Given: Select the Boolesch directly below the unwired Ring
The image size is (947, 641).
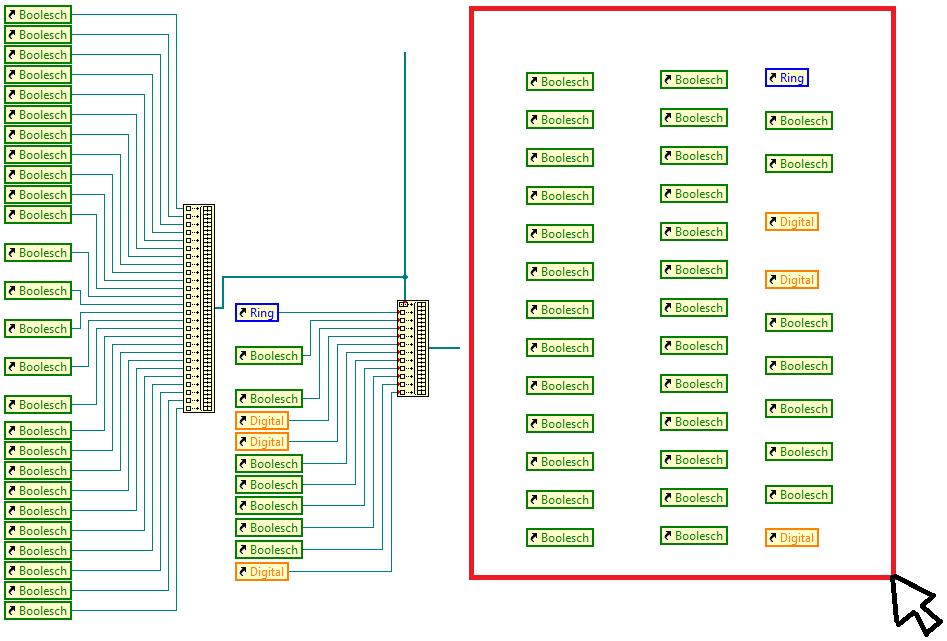Looking at the screenshot, I should pos(798,120).
